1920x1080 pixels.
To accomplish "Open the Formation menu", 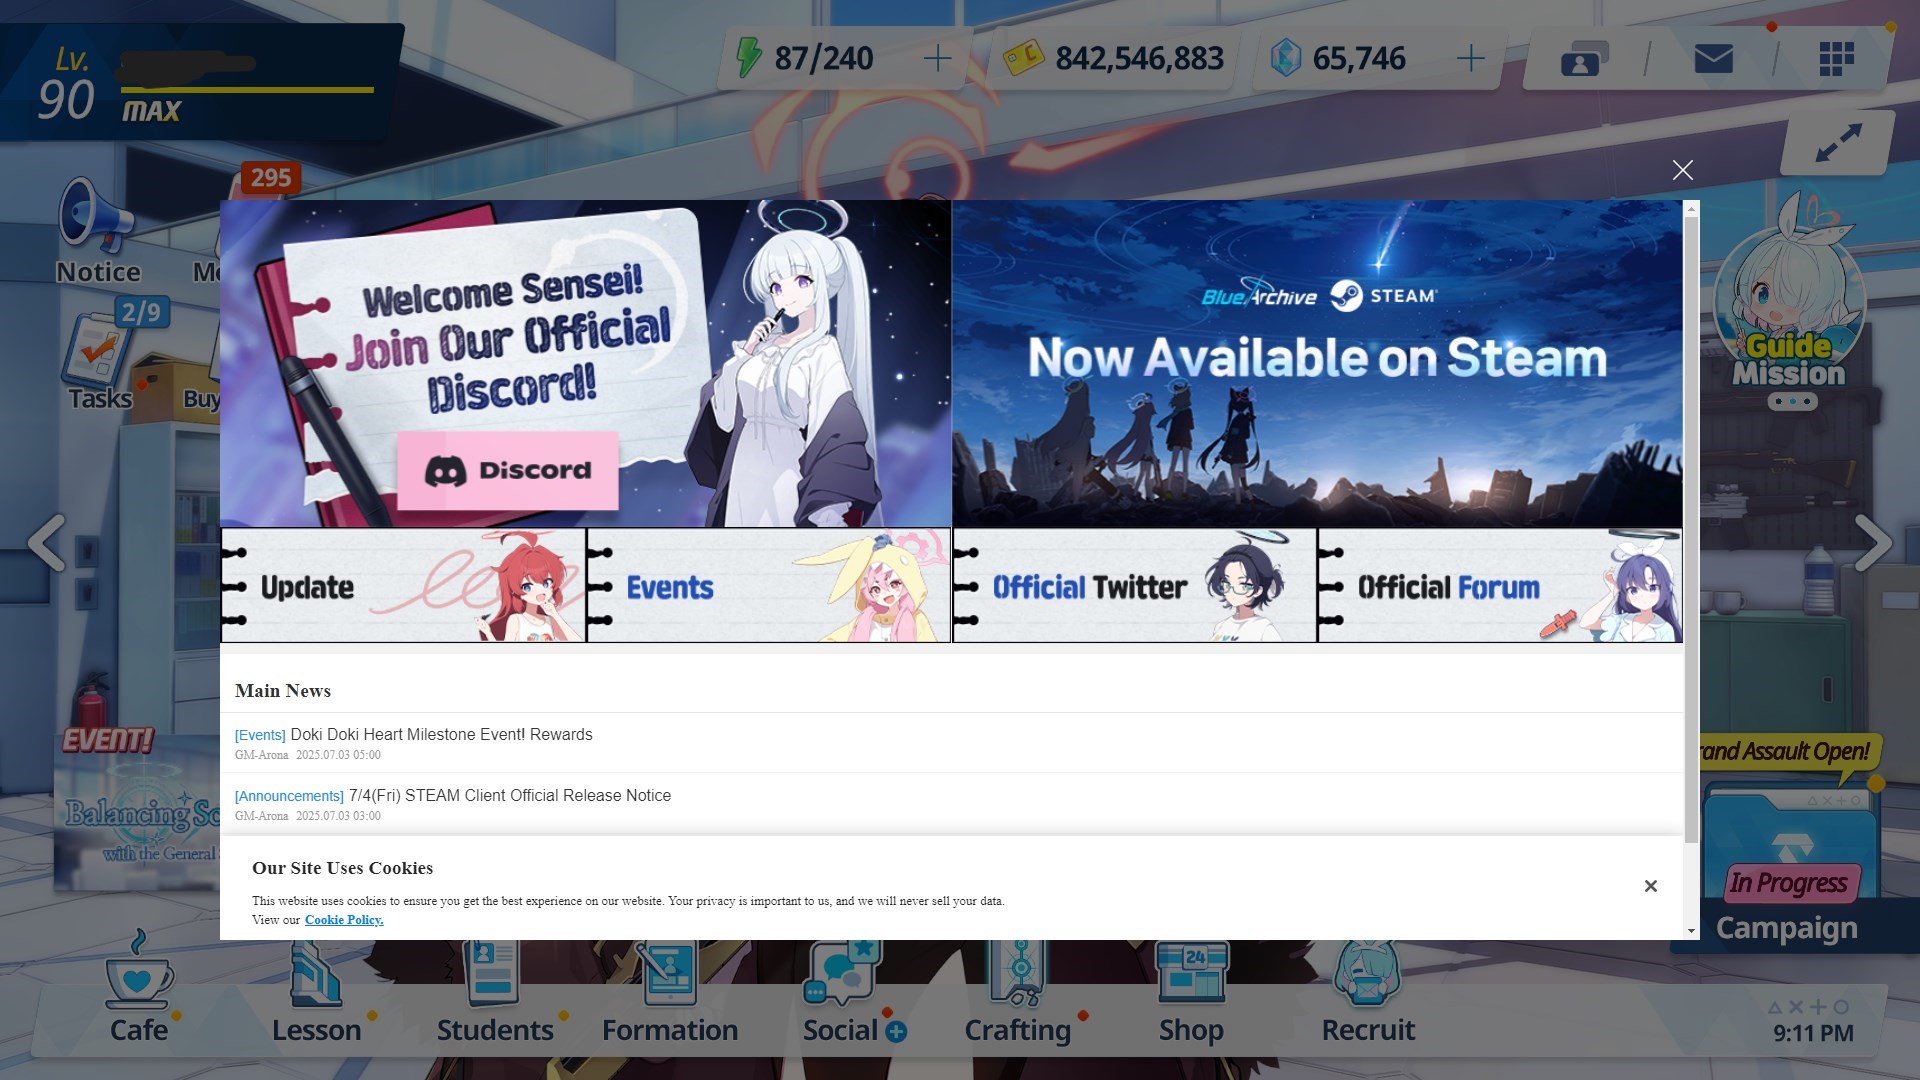I will [670, 990].
